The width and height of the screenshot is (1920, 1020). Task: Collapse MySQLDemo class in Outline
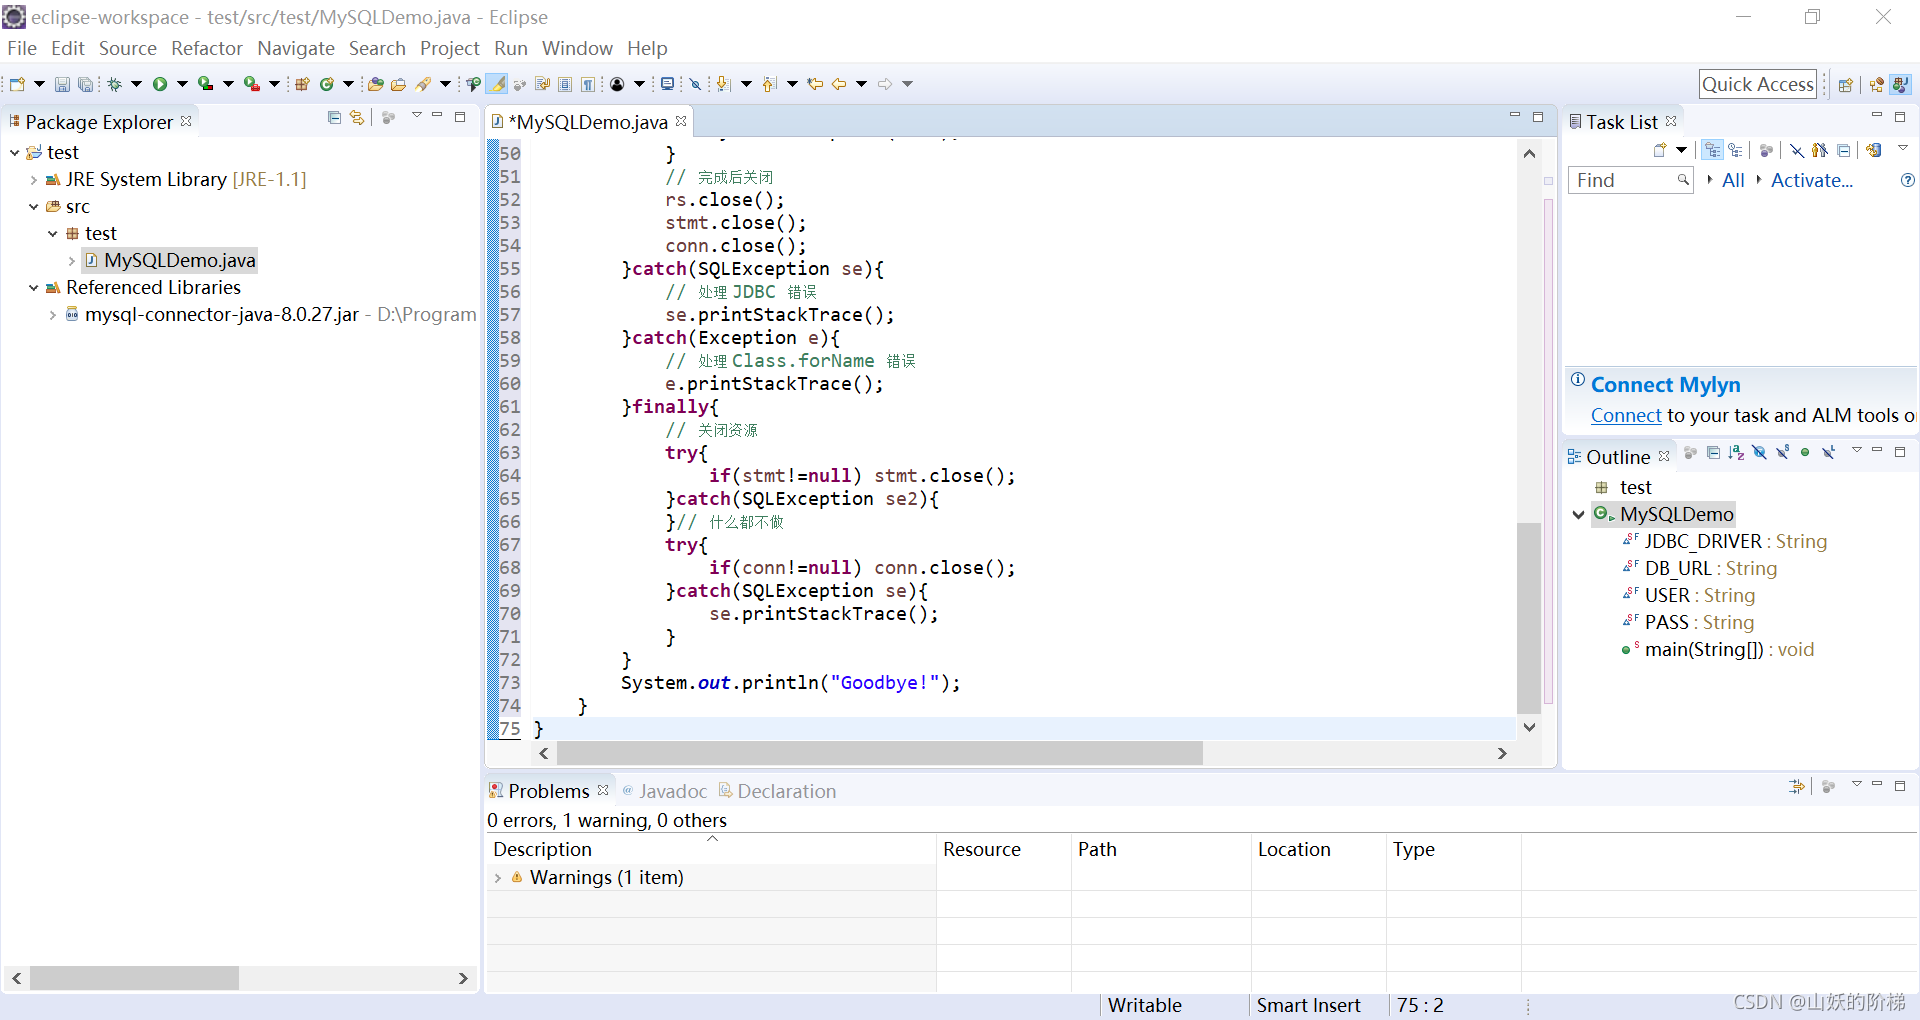[1578, 515]
